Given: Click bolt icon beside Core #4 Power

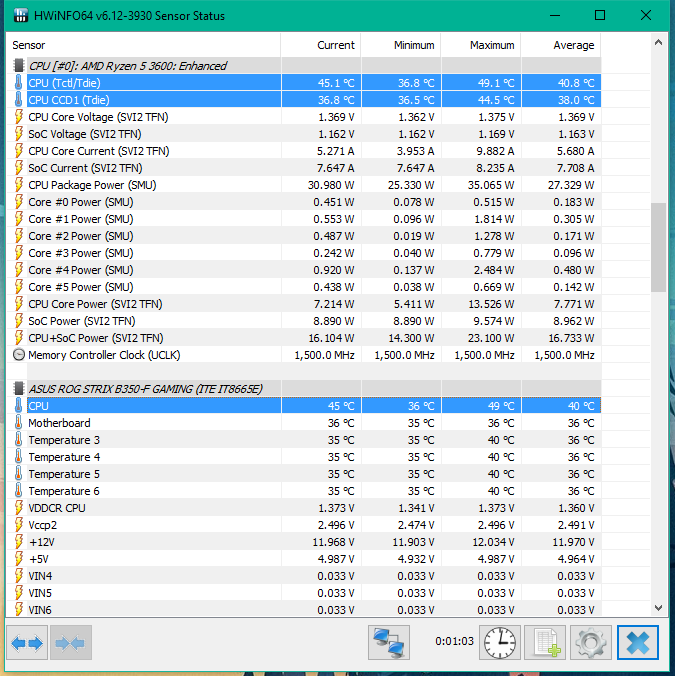Looking at the screenshot, I should 18,270.
